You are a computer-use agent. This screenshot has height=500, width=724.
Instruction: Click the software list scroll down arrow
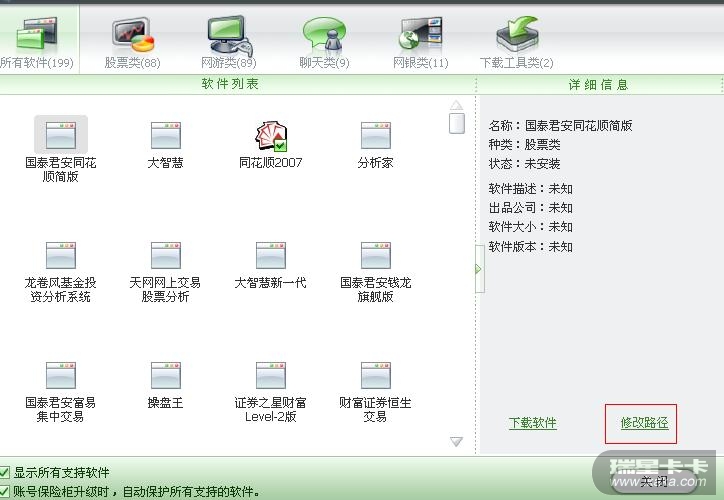[456, 441]
